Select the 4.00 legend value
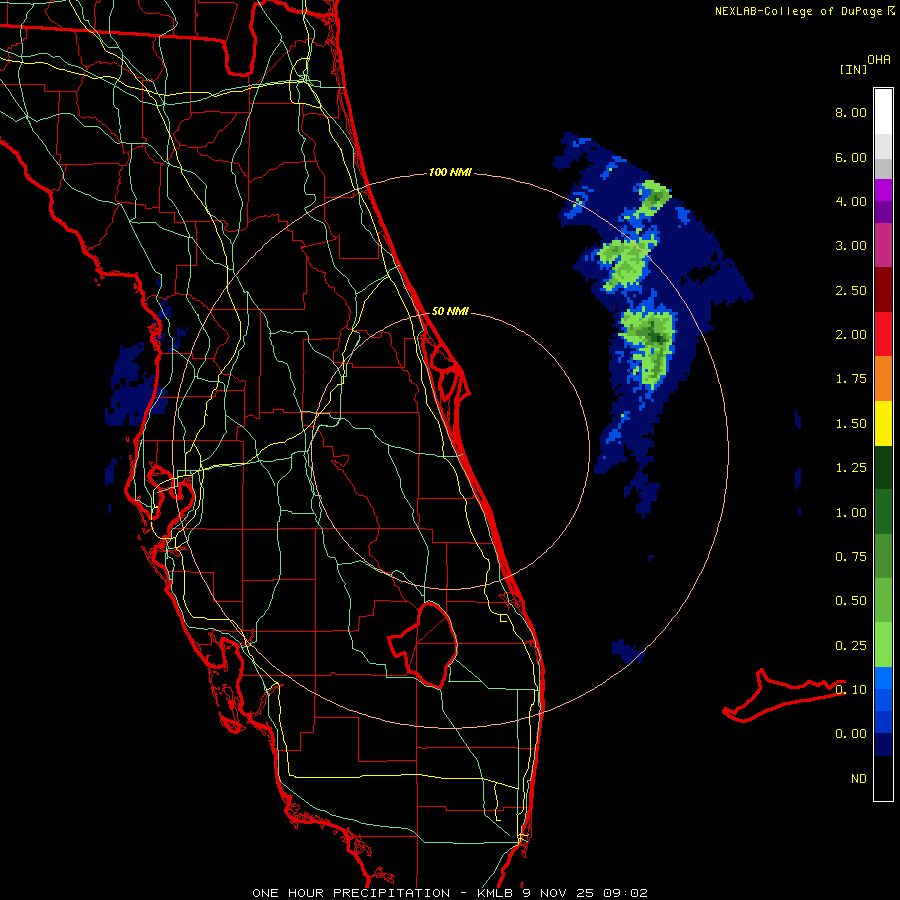The height and width of the screenshot is (900, 900). pos(851,201)
